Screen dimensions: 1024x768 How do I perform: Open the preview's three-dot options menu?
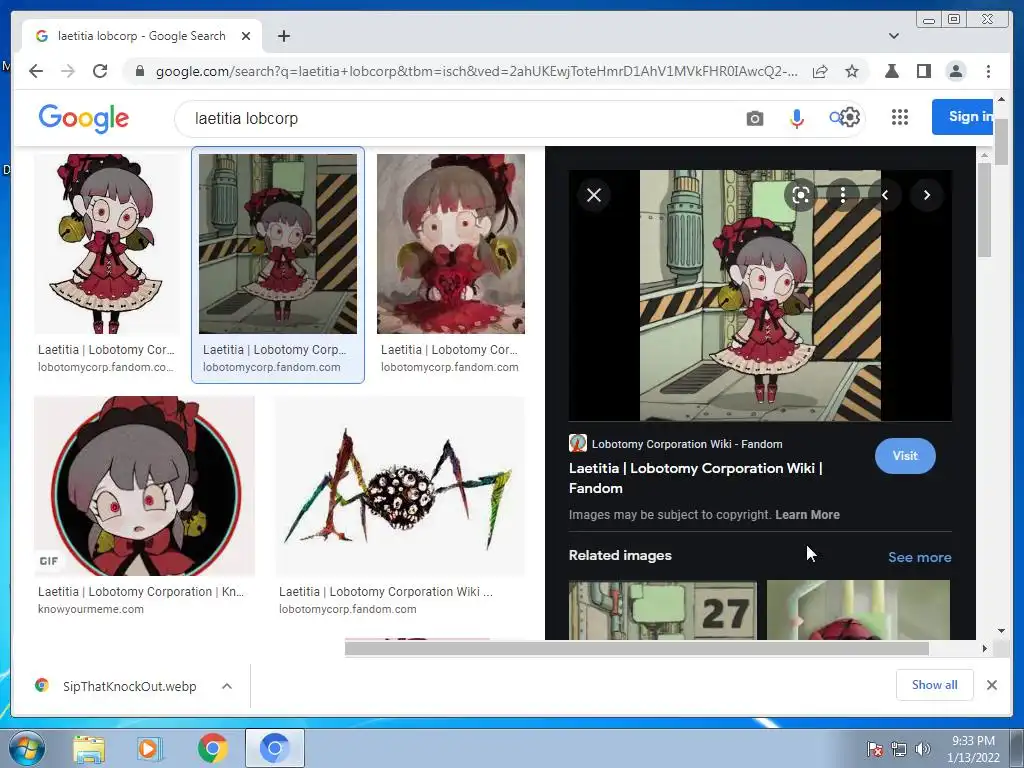coord(842,195)
